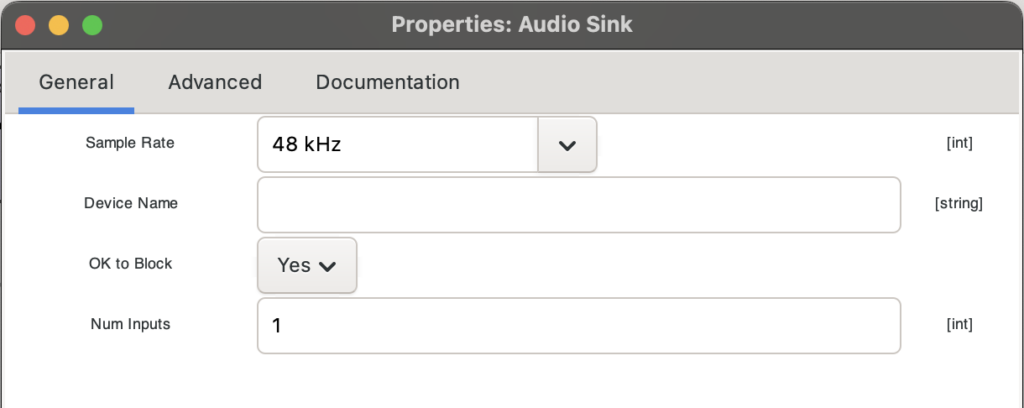Click the Device Name label
The height and width of the screenshot is (408, 1024).
pos(131,203)
